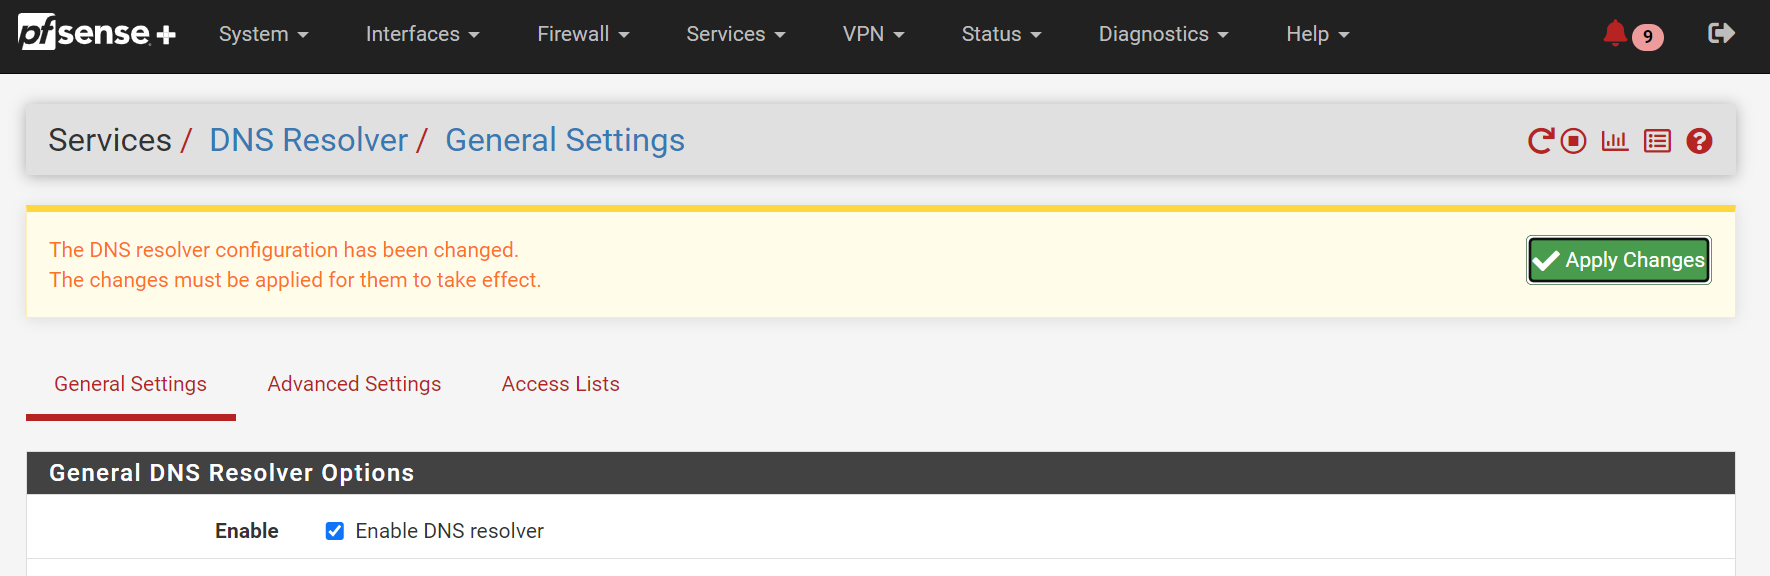
Task: Open the Diagnostics dropdown menu
Action: click(x=1163, y=34)
